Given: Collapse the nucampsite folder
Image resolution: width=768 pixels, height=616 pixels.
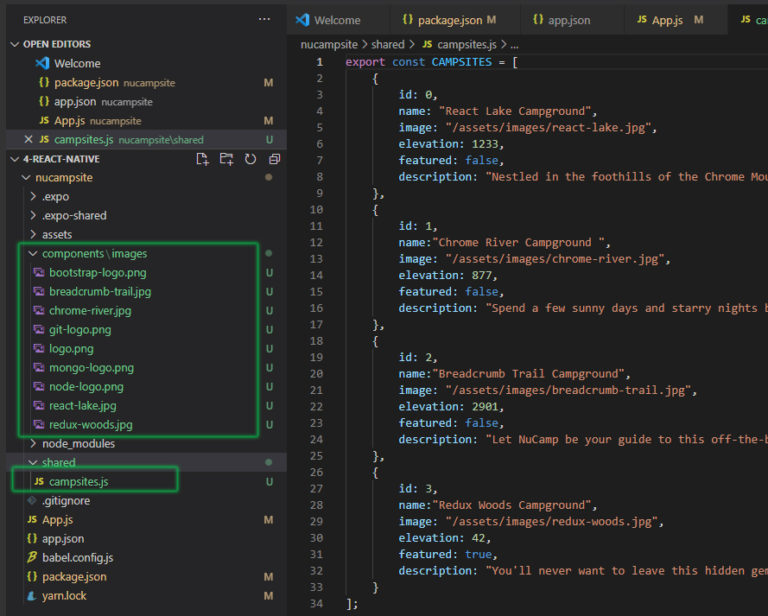Looking at the screenshot, I should pyautogui.click(x=26, y=178).
